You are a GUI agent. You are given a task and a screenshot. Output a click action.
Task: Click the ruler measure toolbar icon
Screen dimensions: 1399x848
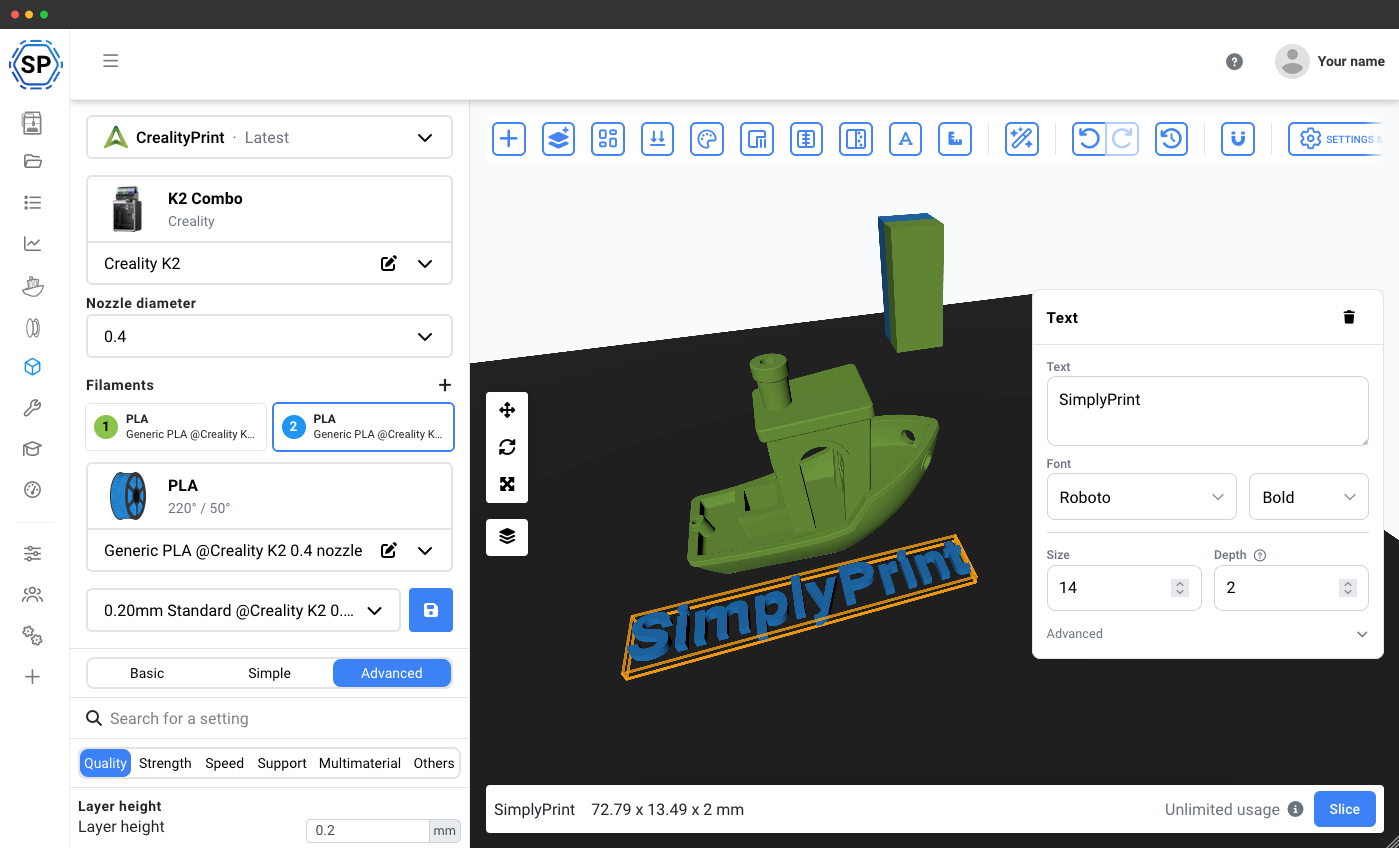pyautogui.click(x=955, y=139)
